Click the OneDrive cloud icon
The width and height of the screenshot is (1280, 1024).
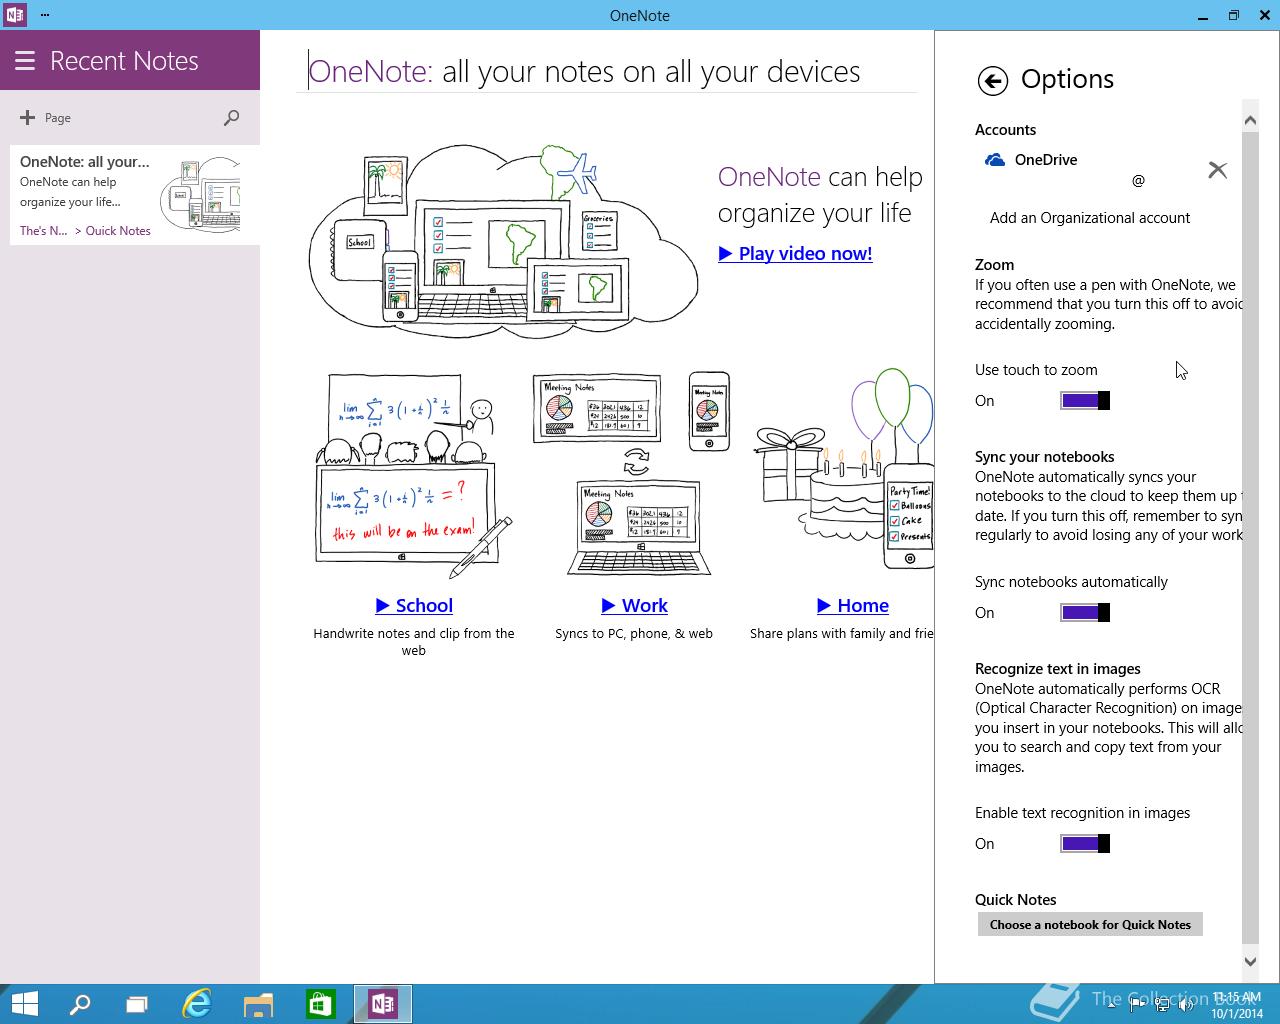(x=995, y=160)
